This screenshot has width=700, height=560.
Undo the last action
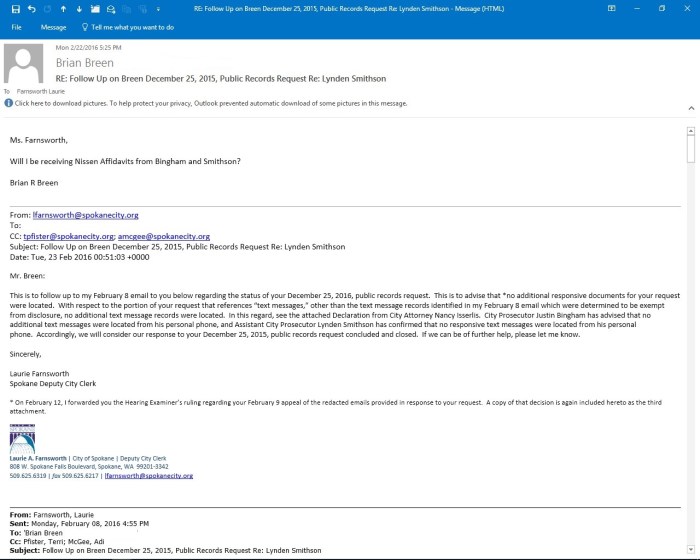point(33,8)
